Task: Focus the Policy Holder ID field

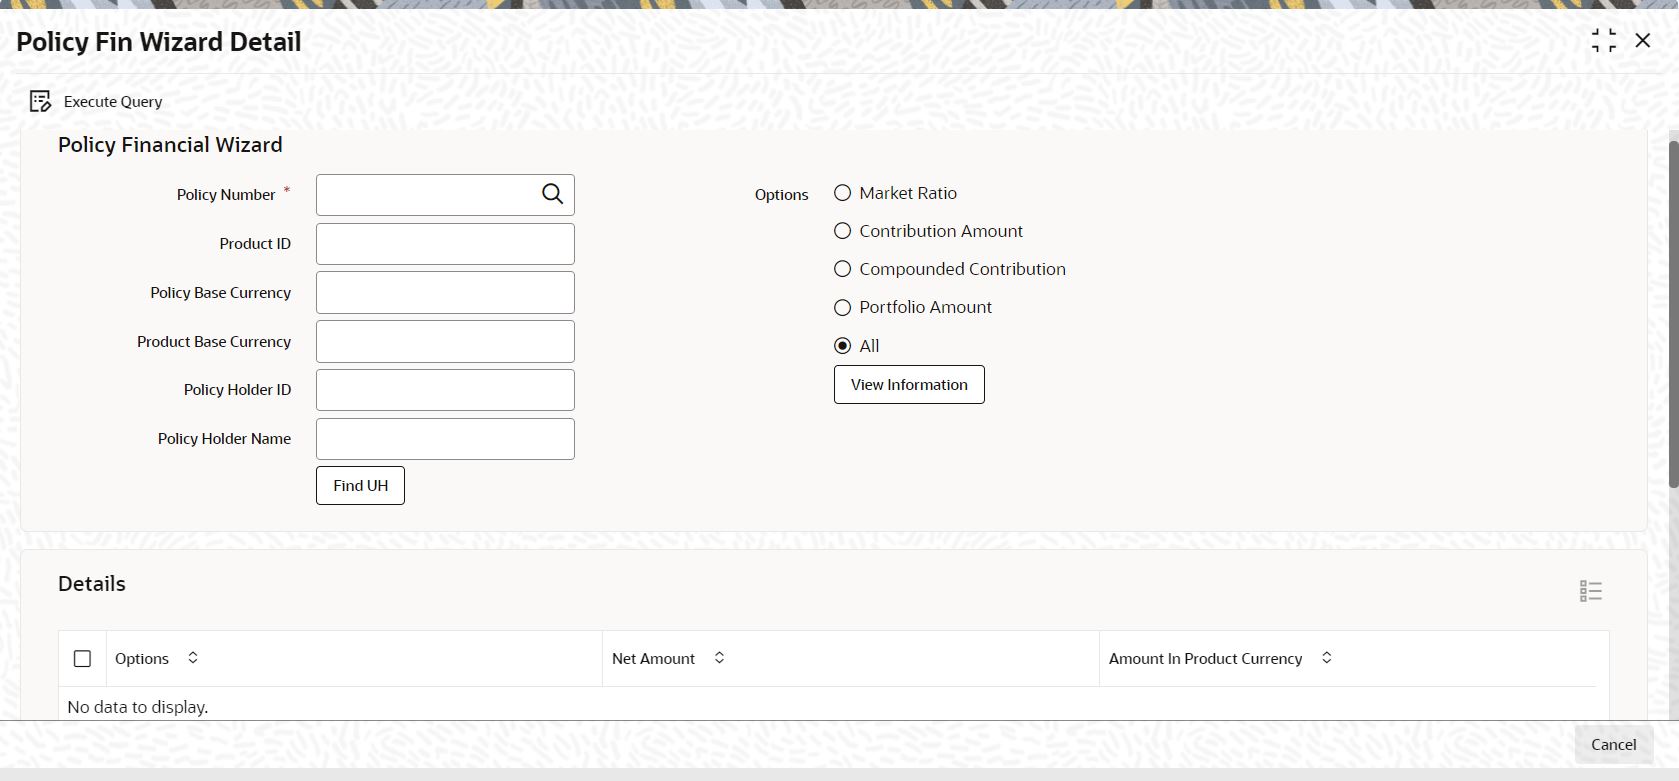Action: (x=445, y=390)
